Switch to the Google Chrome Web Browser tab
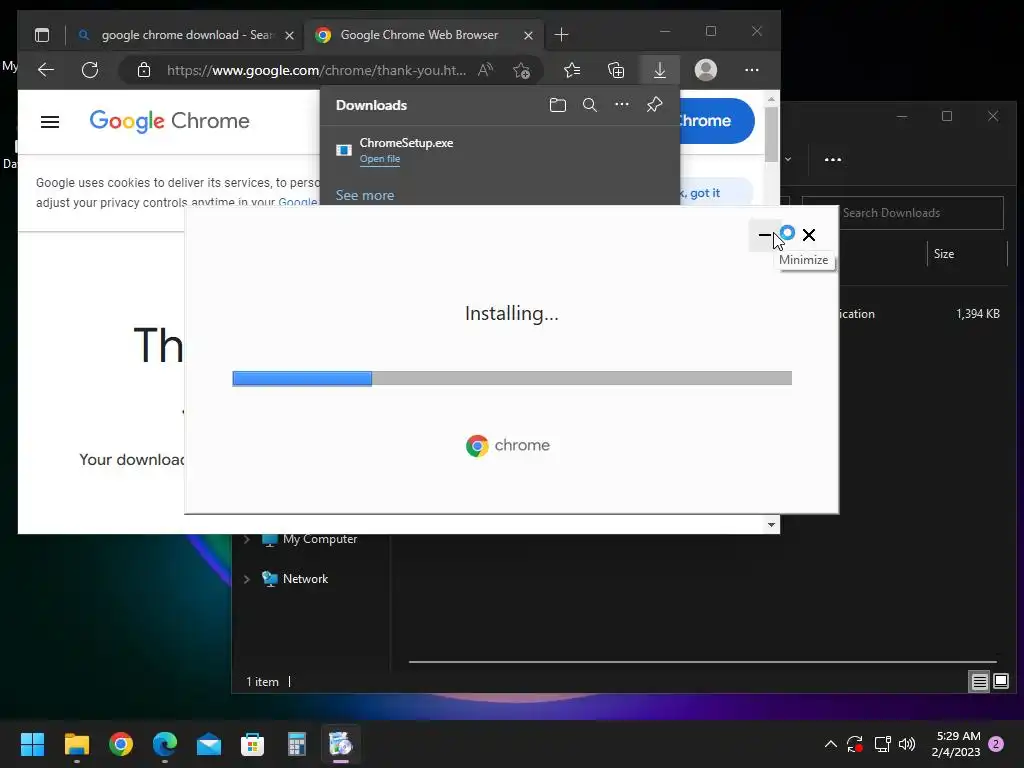The height and width of the screenshot is (768, 1024). (418, 35)
